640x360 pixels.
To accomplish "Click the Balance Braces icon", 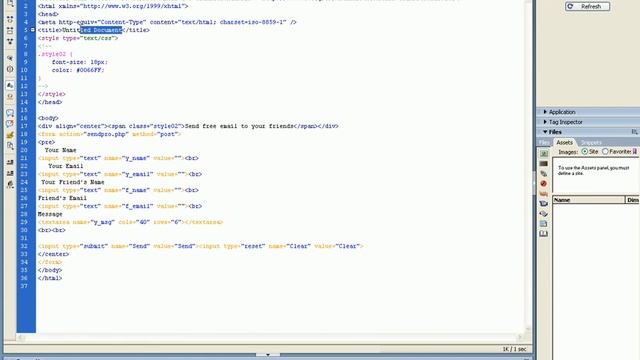I will tap(10, 69).
